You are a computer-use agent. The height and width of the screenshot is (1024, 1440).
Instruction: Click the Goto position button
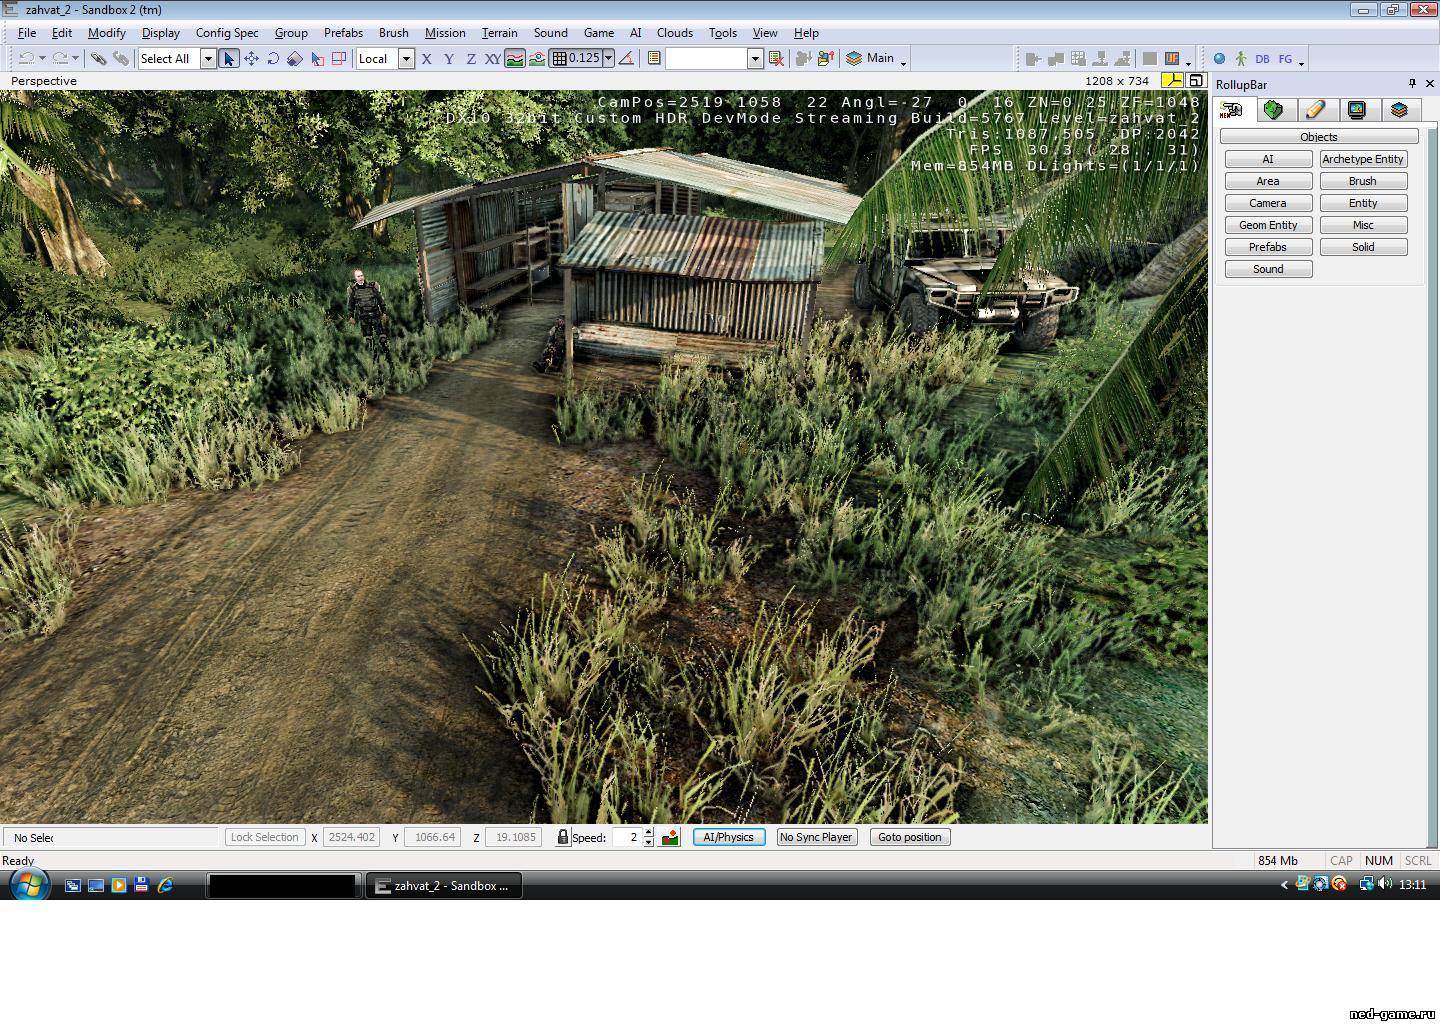point(910,837)
